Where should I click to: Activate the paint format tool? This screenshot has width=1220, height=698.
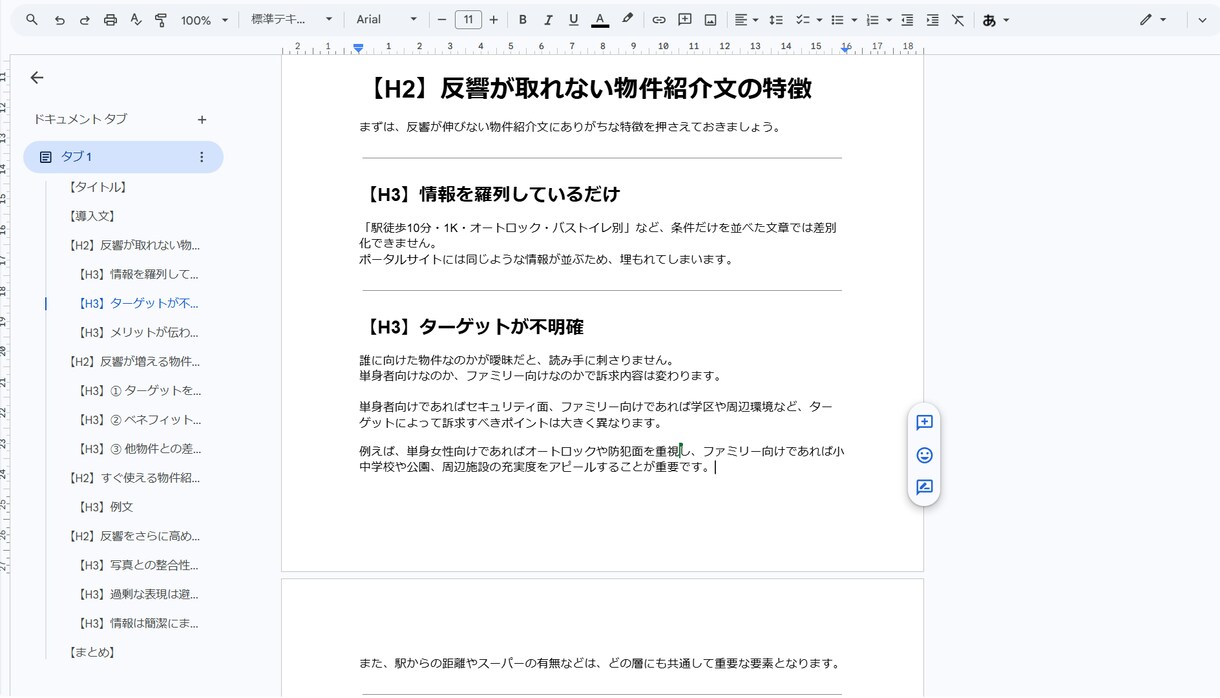click(161, 20)
